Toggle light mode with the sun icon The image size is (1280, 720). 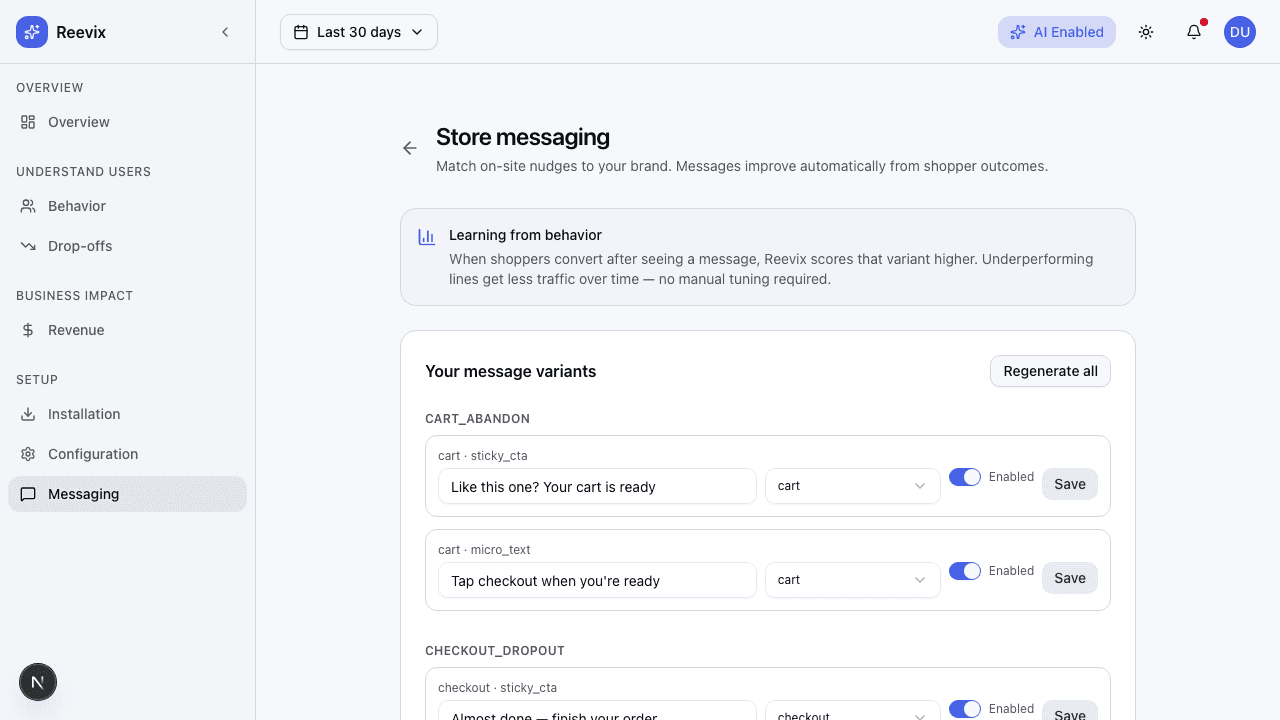coord(1146,31)
